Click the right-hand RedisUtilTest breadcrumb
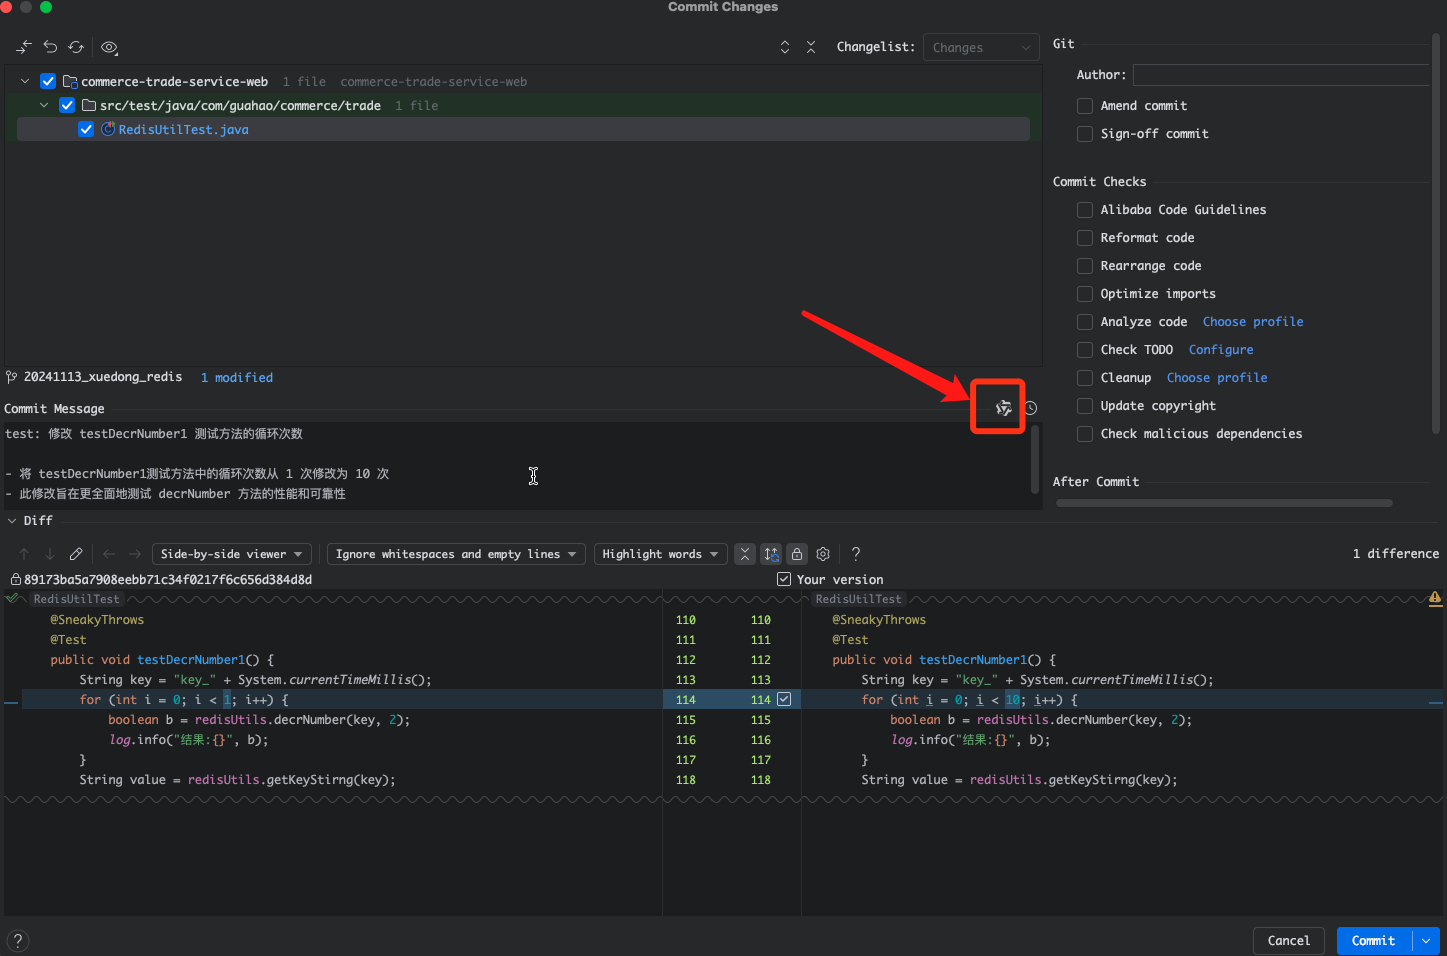The width and height of the screenshot is (1447, 956). click(858, 599)
